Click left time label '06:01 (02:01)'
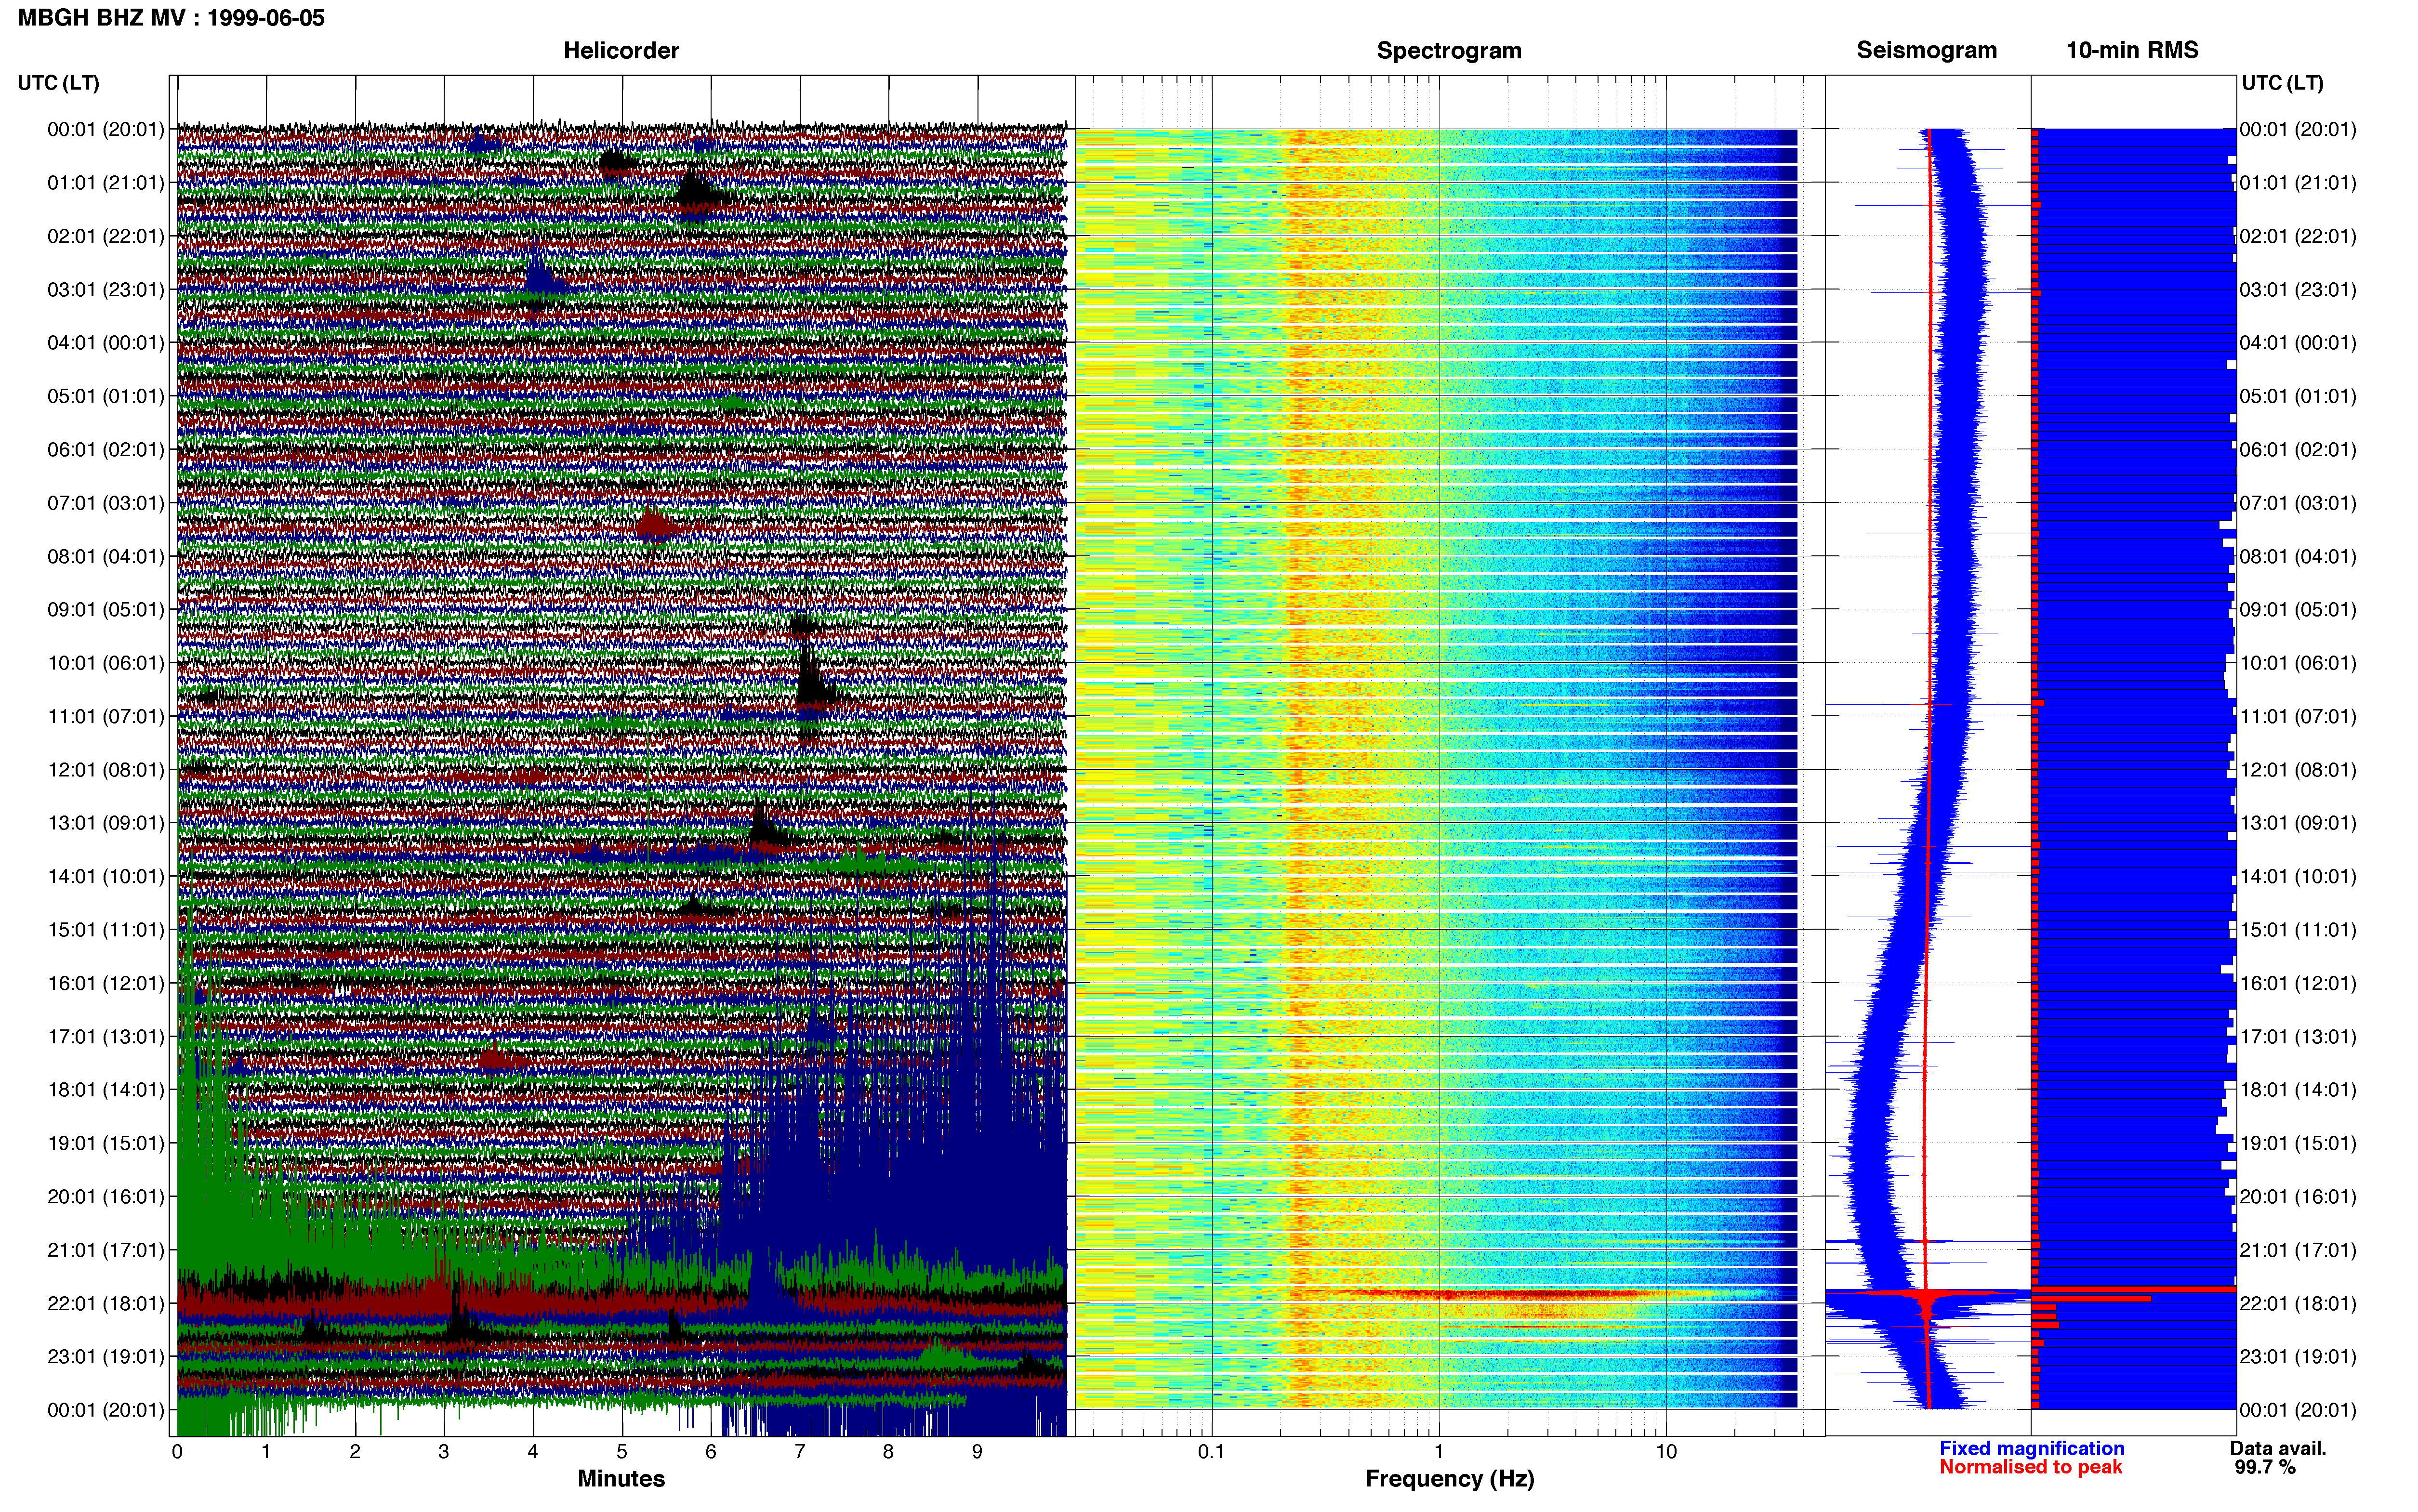 pos(106,449)
